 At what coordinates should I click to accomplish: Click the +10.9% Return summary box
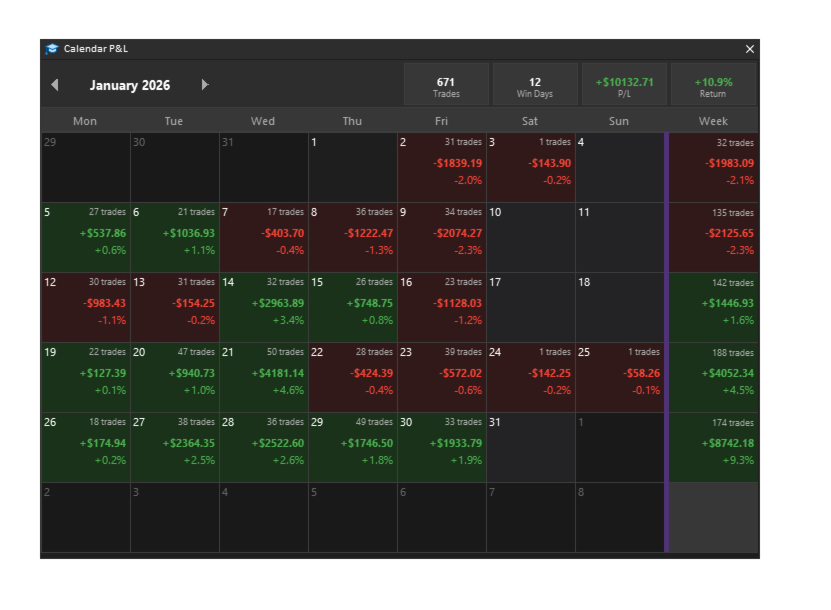tap(713, 85)
